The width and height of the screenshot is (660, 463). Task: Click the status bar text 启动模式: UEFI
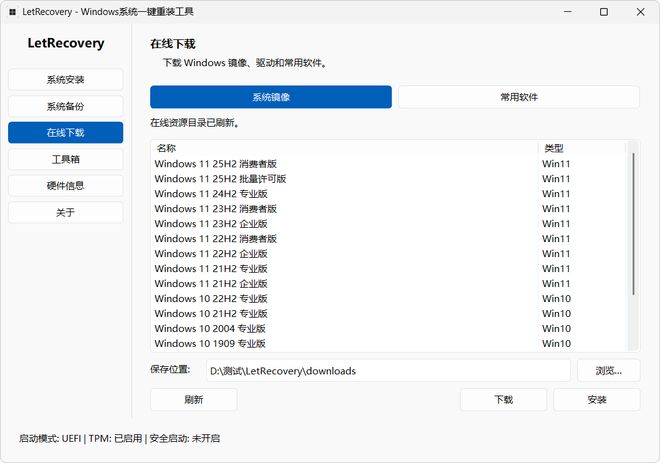(x=50, y=439)
